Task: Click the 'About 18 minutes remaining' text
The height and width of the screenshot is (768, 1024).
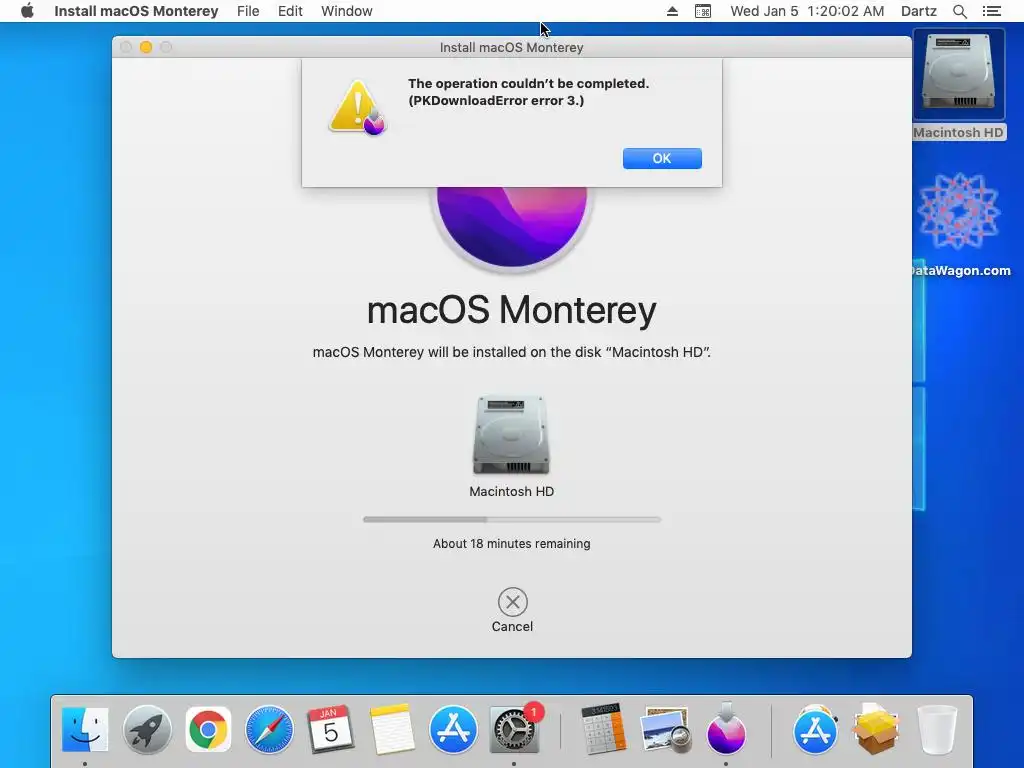Action: point(511,543)
